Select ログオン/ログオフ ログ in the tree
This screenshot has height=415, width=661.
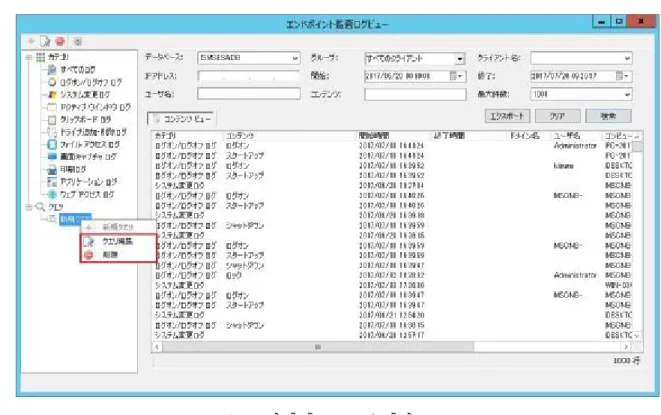click(x=91, y=82)
